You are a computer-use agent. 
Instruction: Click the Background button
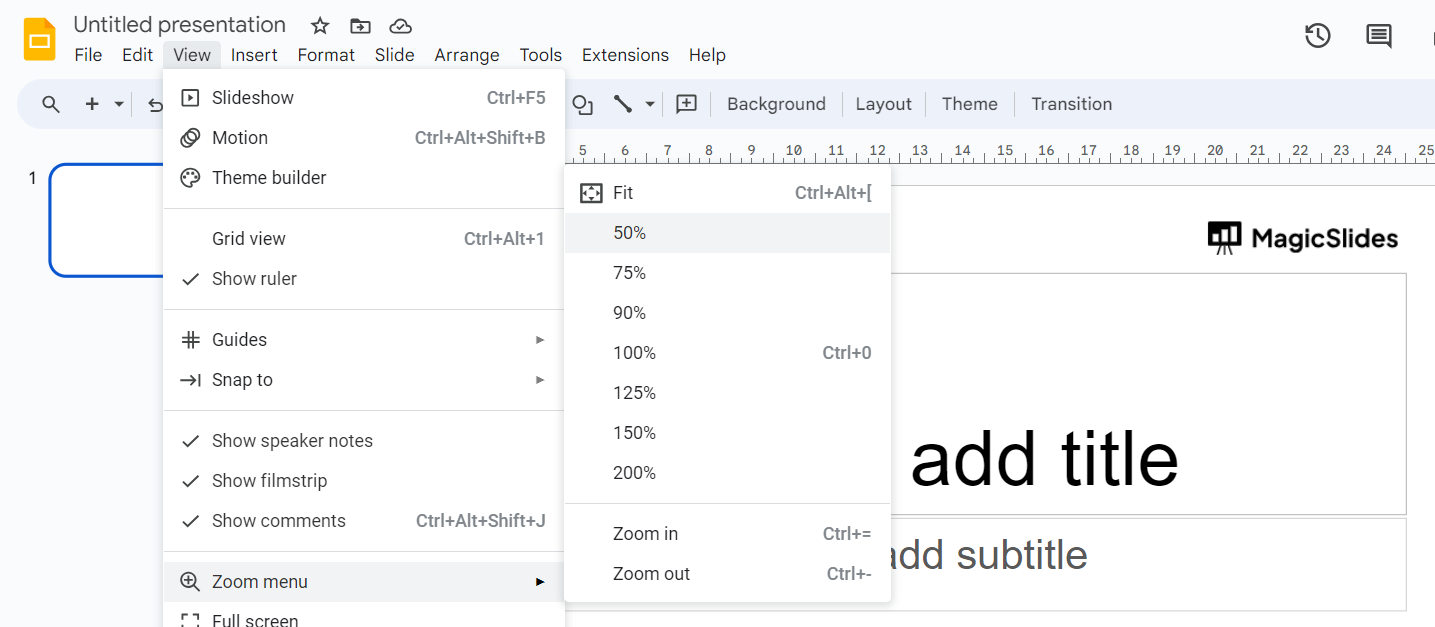tap(776, 104)
